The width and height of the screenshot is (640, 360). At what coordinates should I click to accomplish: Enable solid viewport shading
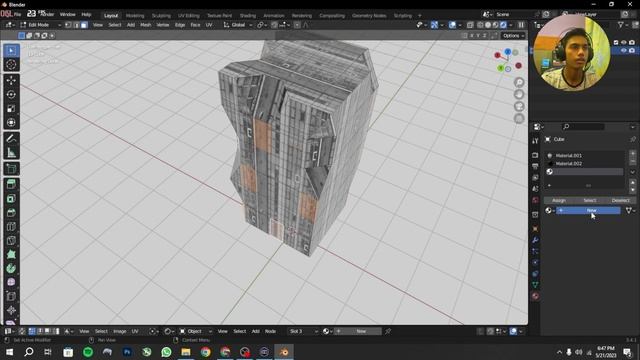pyautogui.click(x=488, y=25)
